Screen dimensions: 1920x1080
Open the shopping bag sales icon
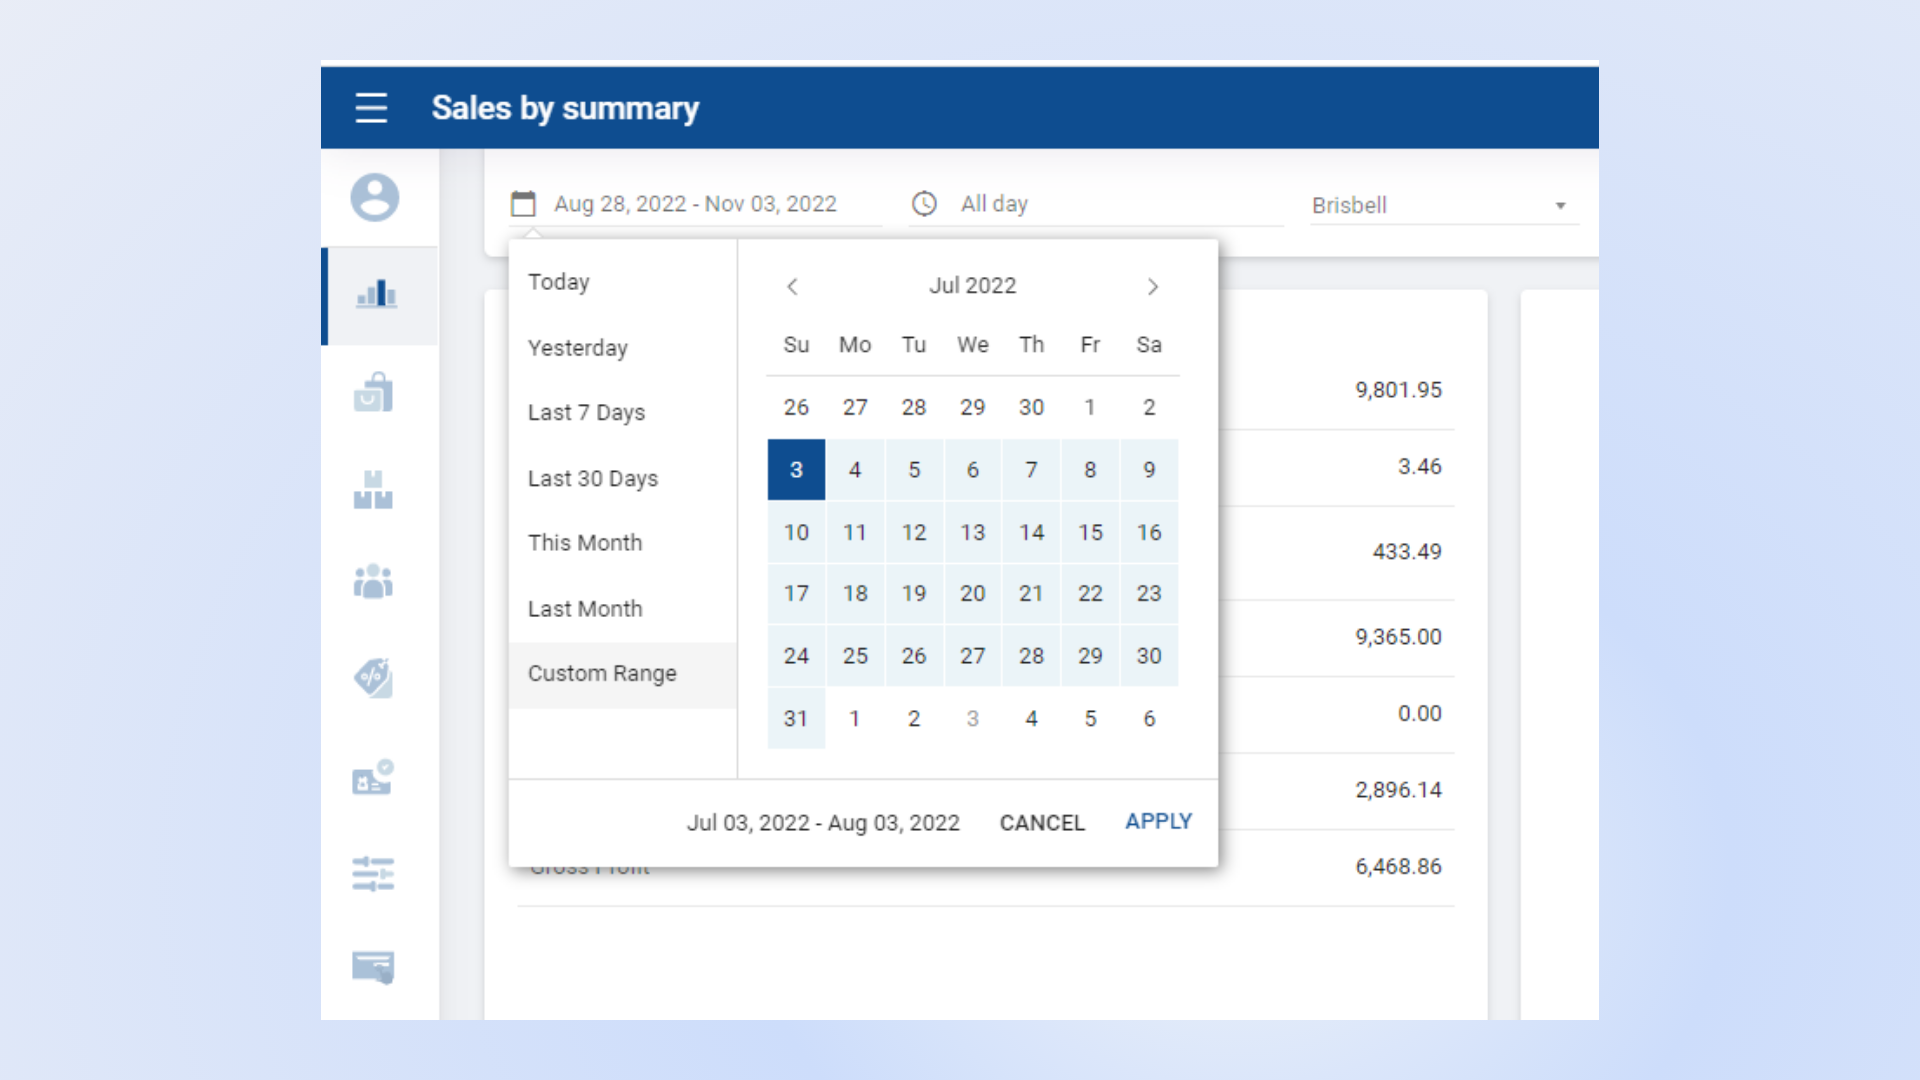[373, 393]
